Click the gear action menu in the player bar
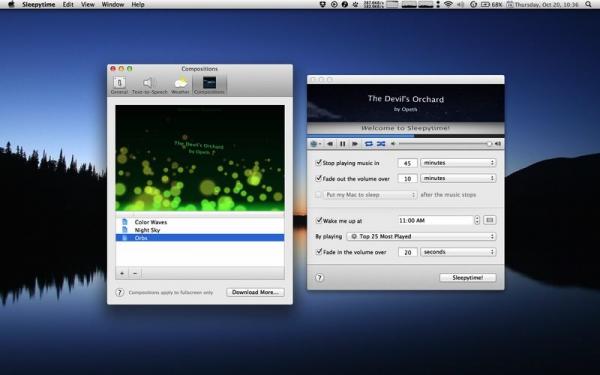The height and width of the screenshot is (375, 600). tap(316, 144)
